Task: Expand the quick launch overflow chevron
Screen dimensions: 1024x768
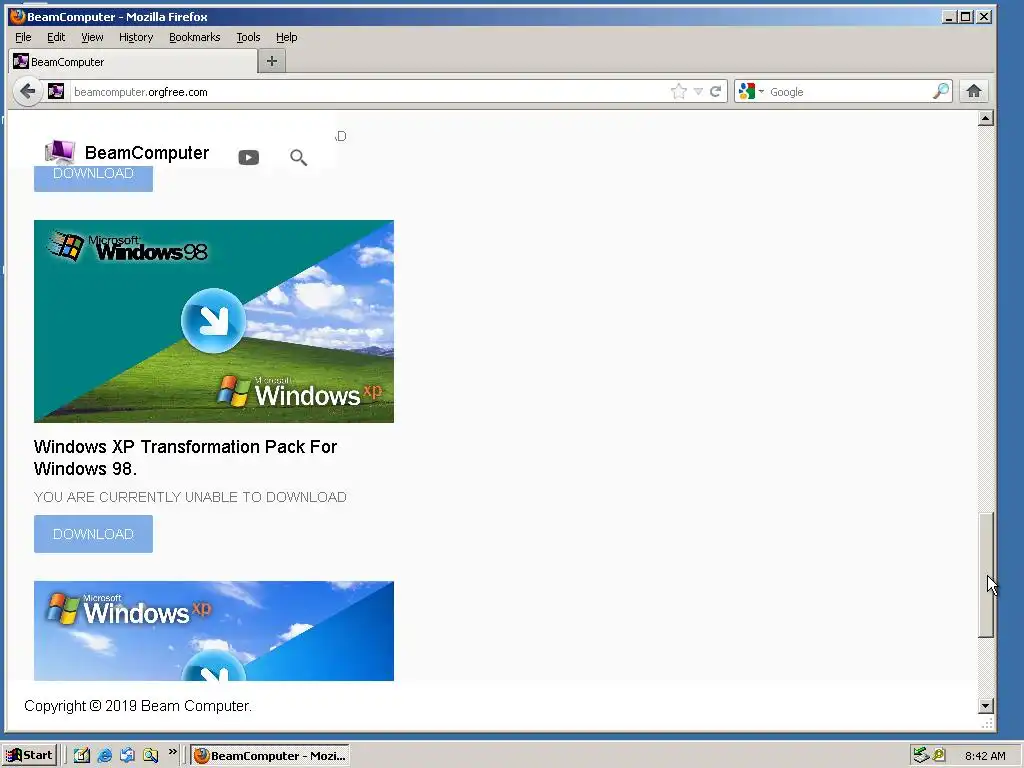Action: pos(172,752)
